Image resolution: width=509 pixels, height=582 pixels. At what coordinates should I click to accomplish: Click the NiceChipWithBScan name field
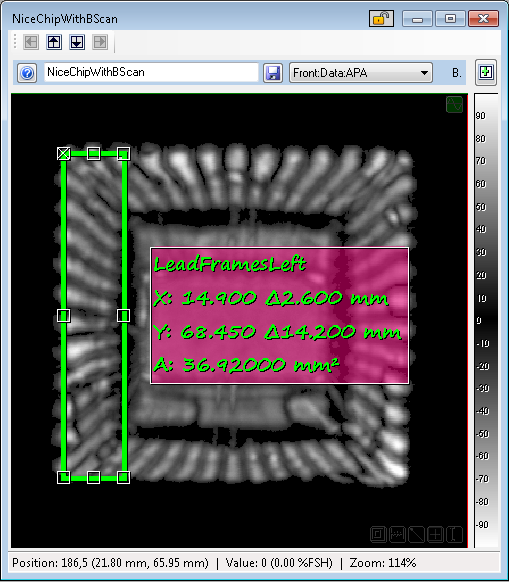[x=151, y=72]
